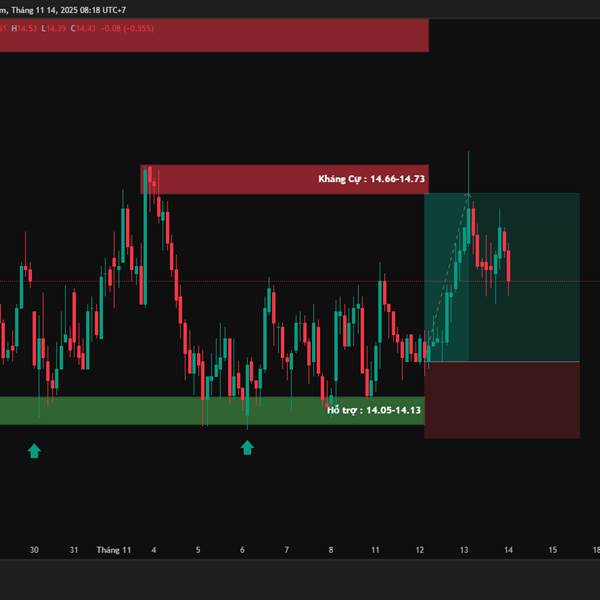Click the change value −0.08 (−0.555) in the legend
600x600 pixels.
coord(127,28)
